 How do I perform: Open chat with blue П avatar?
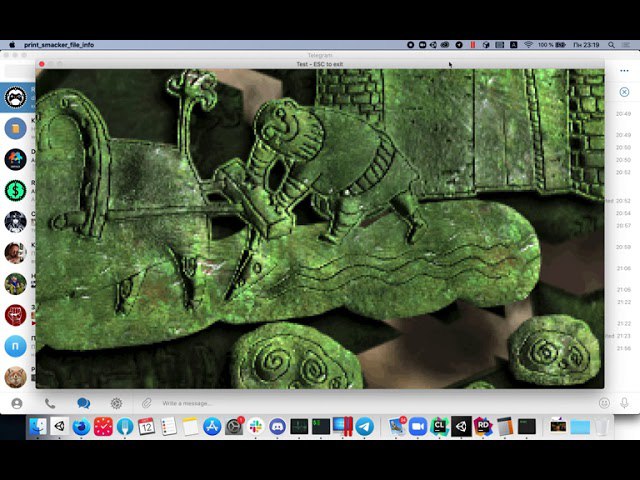pyautogui.click(x=16, y=347)
